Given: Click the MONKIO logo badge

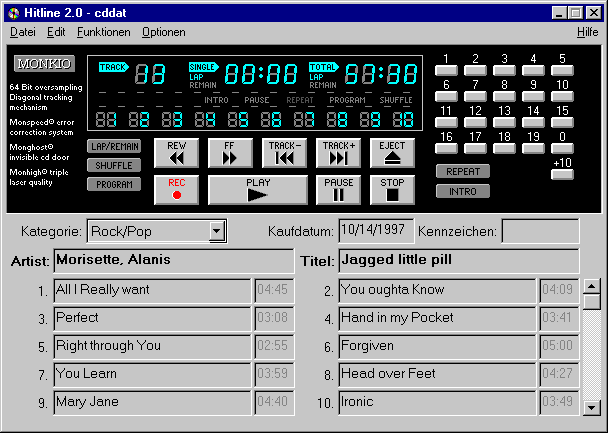Looking at the screenshot, I should tap(44, 64).
